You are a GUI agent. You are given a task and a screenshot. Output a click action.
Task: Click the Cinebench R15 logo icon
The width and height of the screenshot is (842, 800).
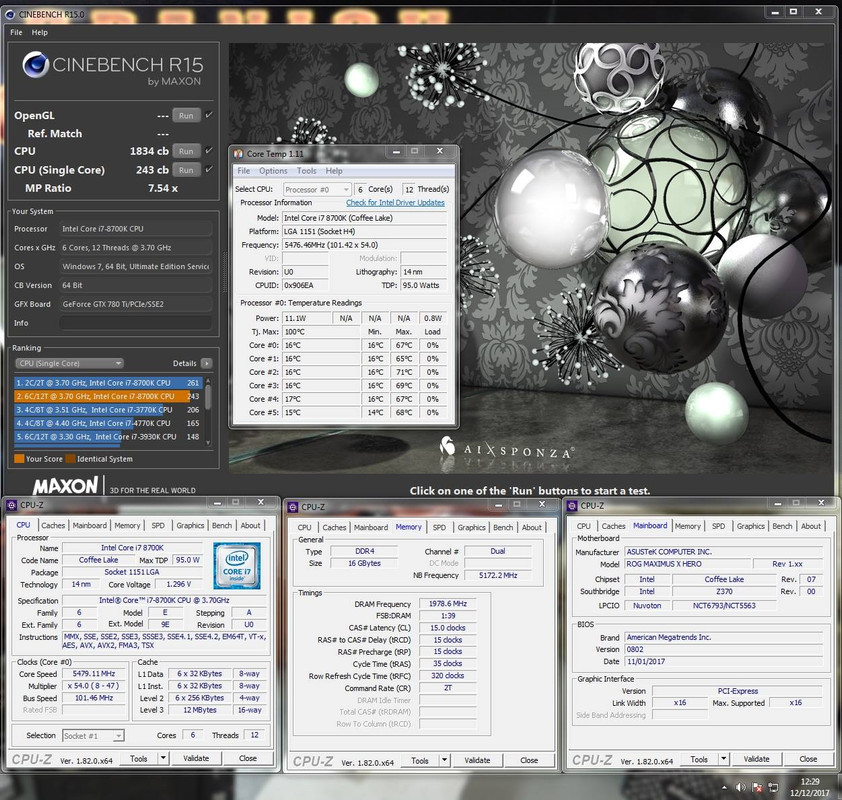coord(35,65)
